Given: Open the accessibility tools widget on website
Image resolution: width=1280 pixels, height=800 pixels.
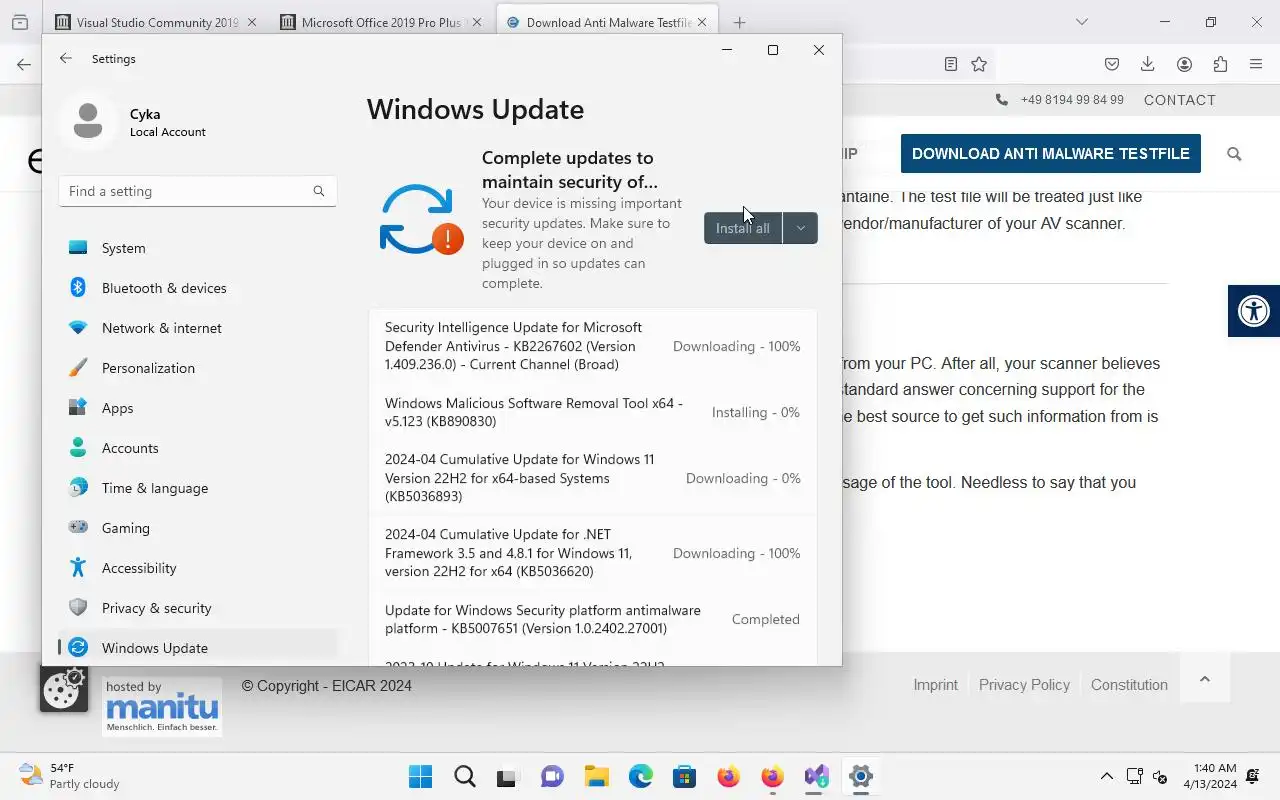Looking at the screenshot, I should [1254, 311].
